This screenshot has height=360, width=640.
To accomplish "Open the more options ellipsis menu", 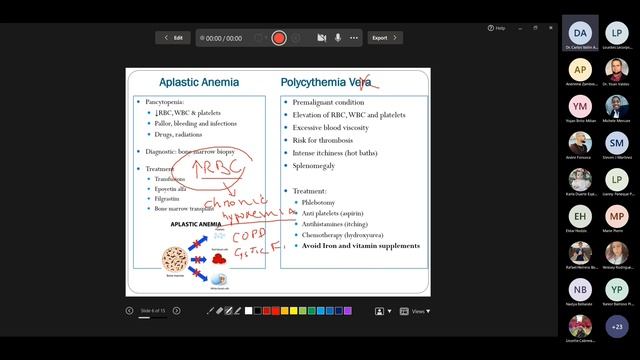I will [x=353, y=38].
